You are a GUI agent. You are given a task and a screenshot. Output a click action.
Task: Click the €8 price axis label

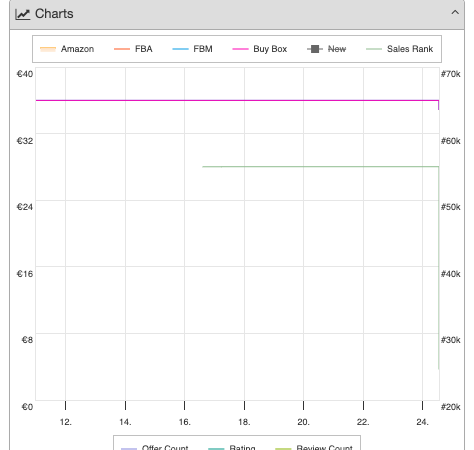click(27, 340)
